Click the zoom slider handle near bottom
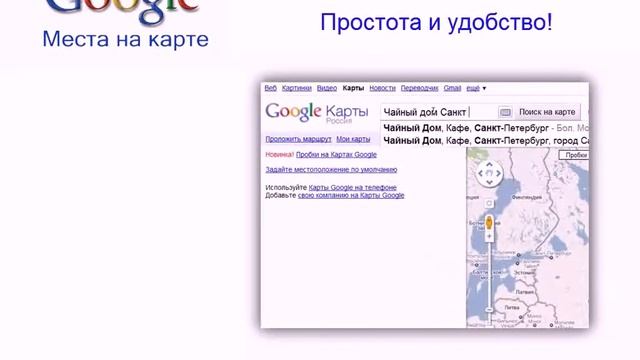This screenshot has width=640, height=360. [489, 310]
